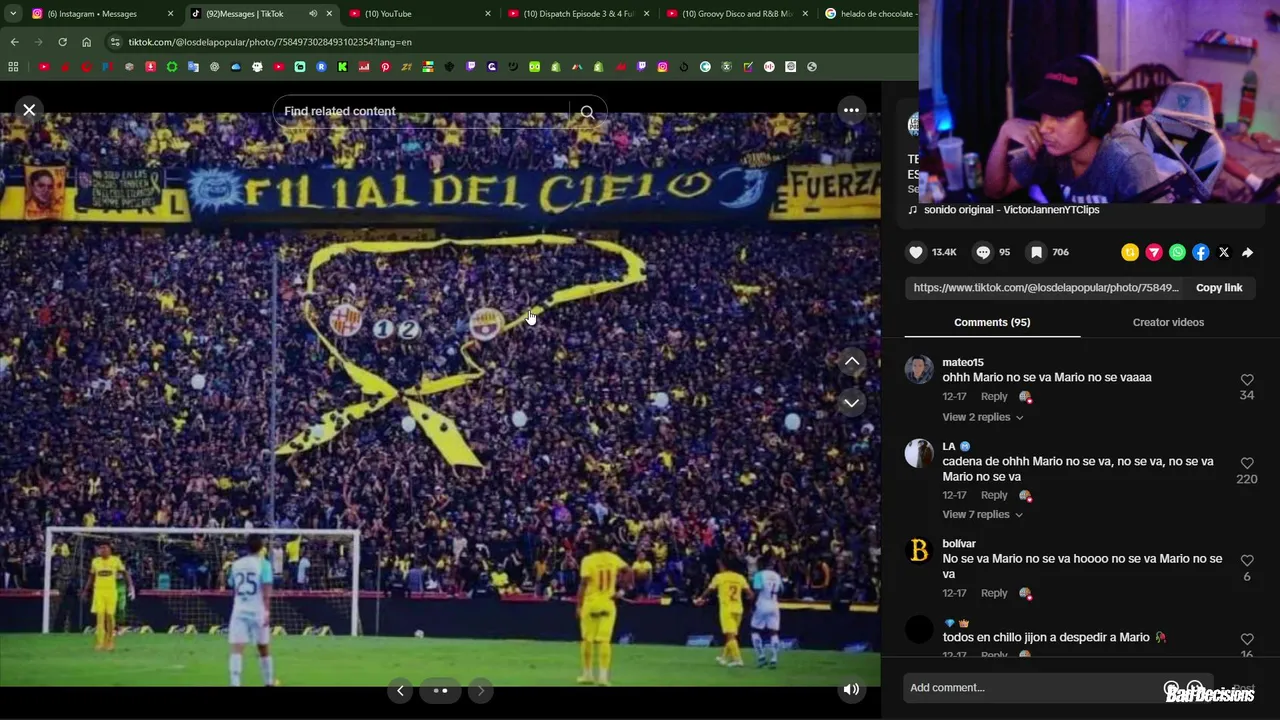Share the post to Facebook
This screenshot has width=1280, height=720.
1201,253
